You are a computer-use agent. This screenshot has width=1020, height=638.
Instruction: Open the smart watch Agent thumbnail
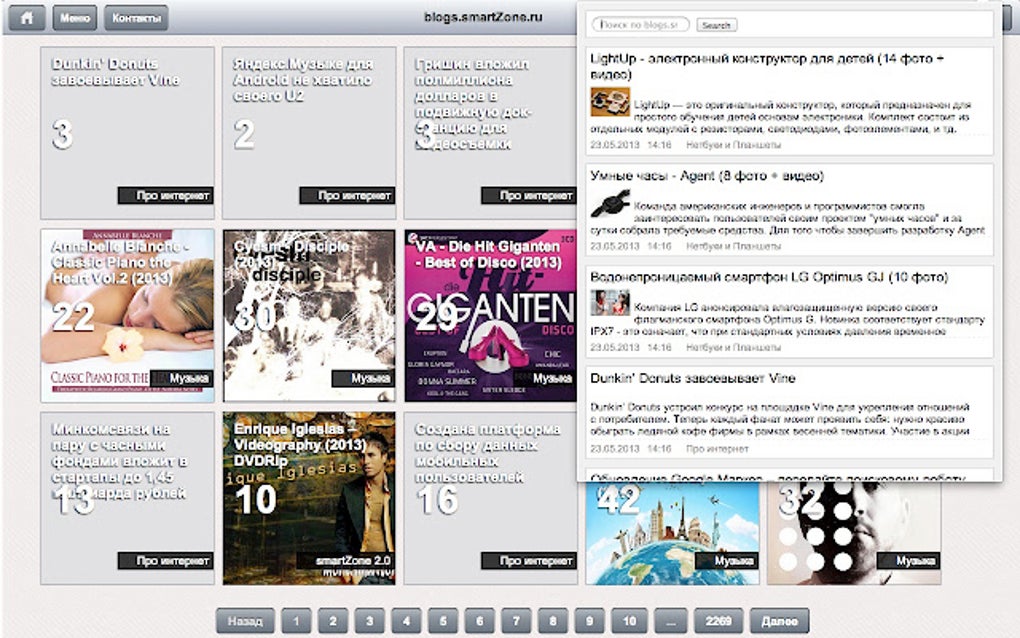tap(610, 203)
